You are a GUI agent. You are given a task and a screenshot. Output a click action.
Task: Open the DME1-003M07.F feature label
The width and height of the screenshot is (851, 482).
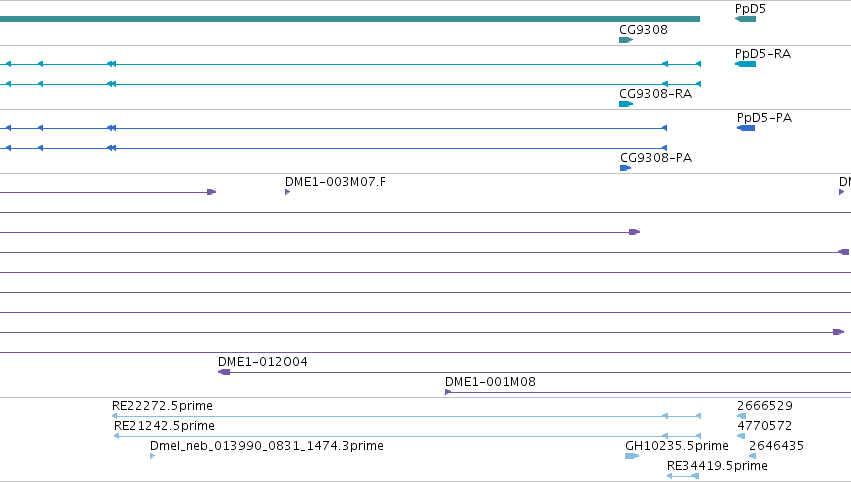[x=335, y=182]
